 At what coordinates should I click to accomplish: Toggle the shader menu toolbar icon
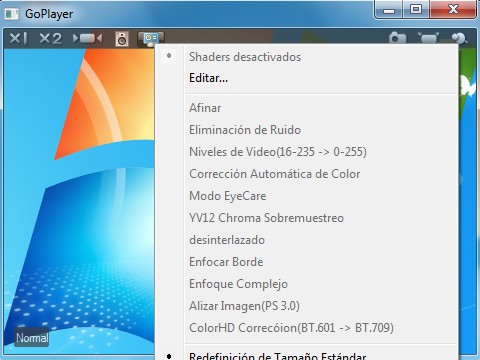pyautogui.click(x=151, y=39)
